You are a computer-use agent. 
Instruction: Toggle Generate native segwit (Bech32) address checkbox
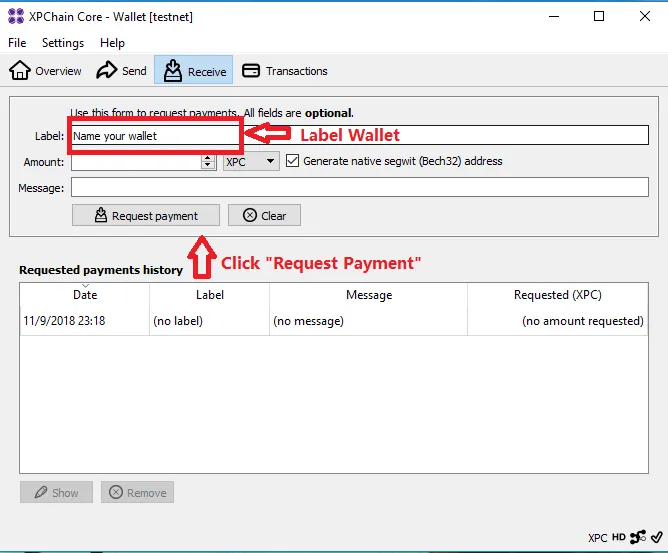click(x=292, y=161)
